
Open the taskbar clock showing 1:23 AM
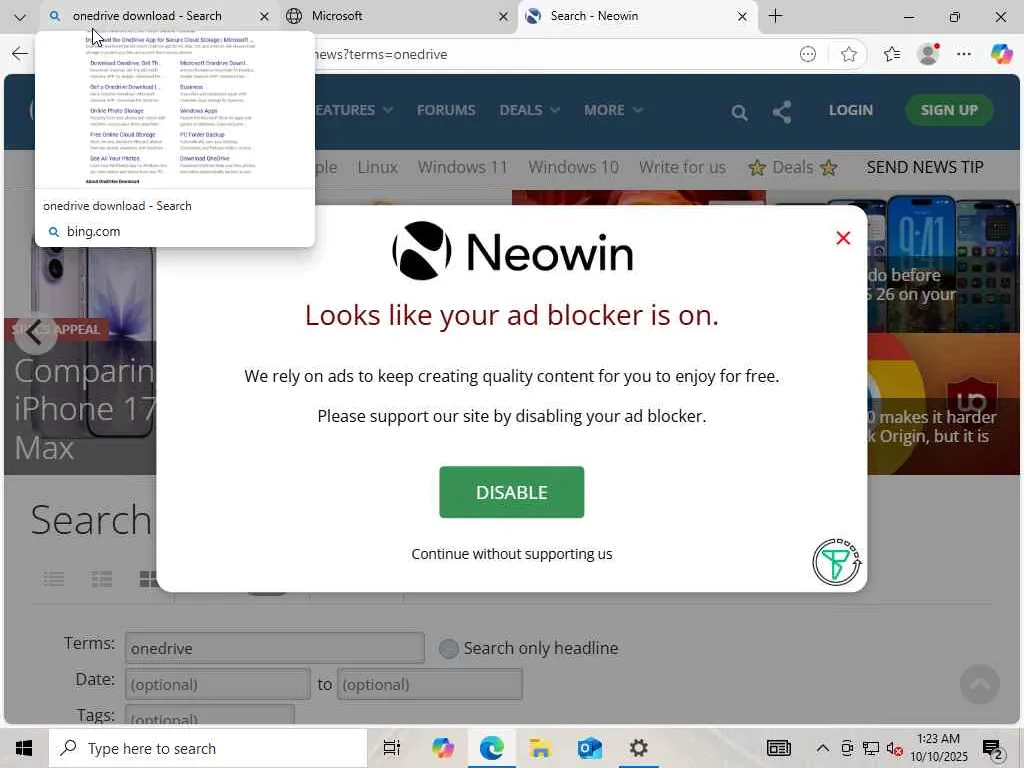point(938,748)
